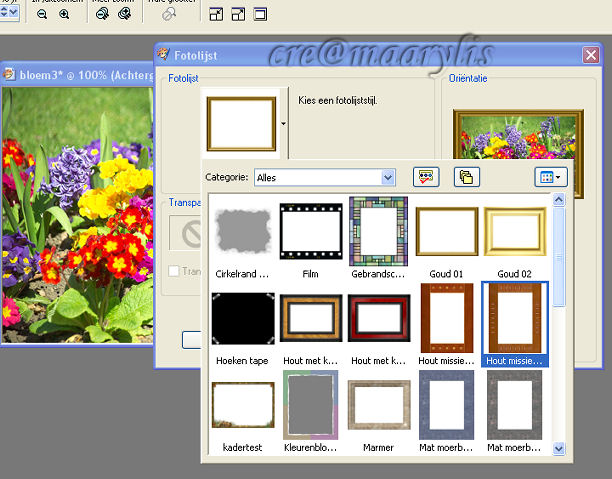The width and height of the screenshot is (612, 479).
Task: Click the framed flower preview under Oriëntatie
Action: 518,135
